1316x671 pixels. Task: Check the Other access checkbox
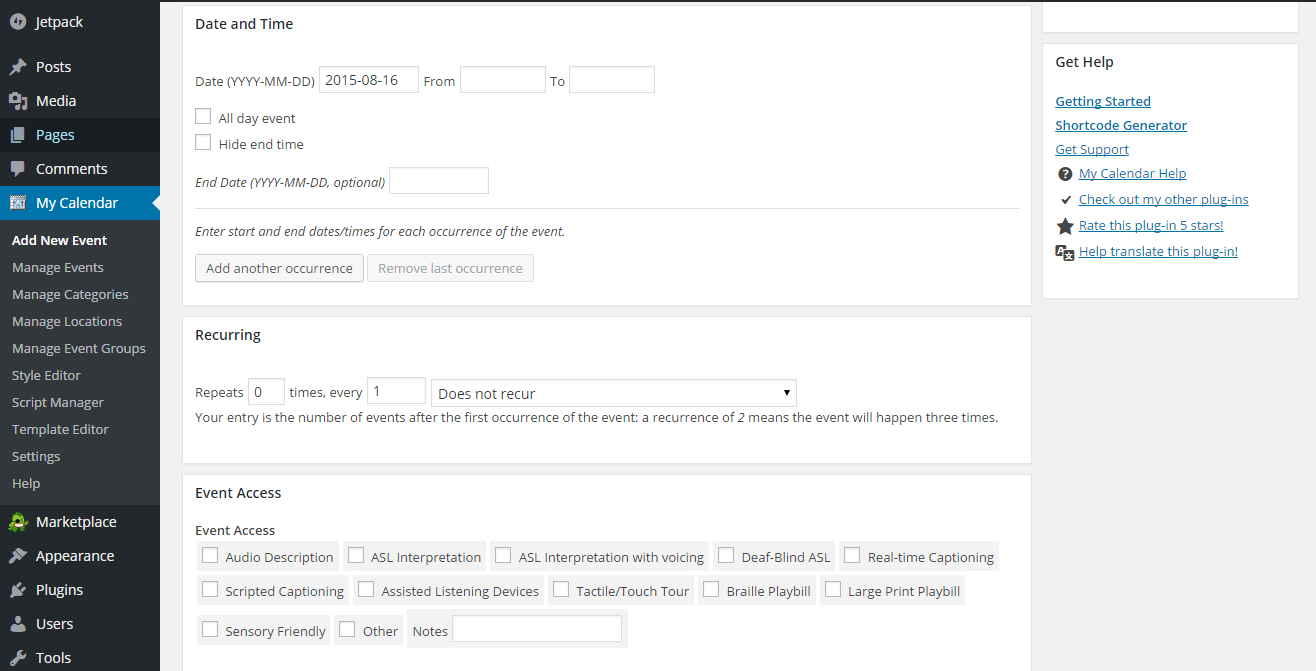[347, 630]
